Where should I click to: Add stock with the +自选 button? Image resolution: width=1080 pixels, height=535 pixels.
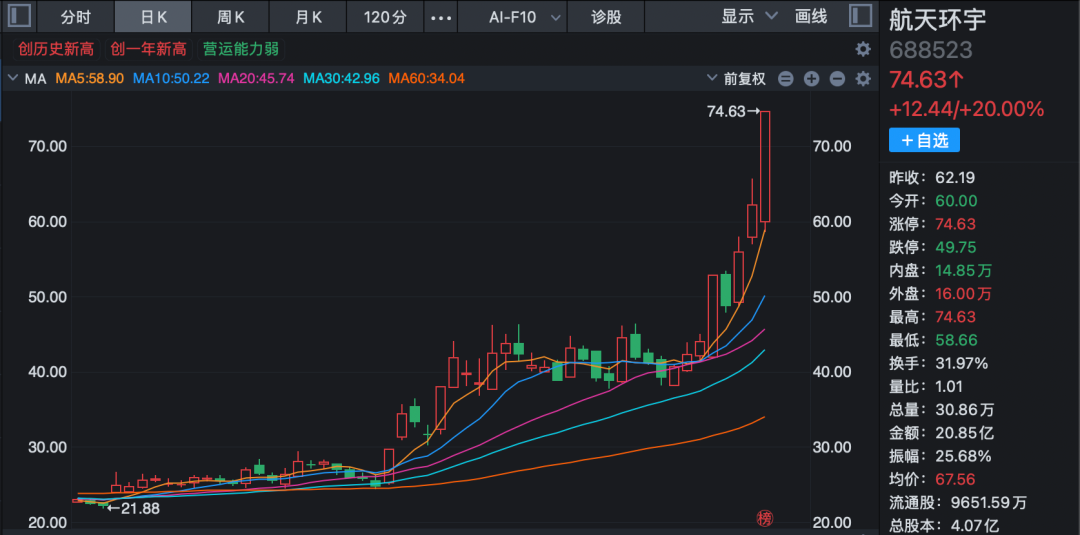pos(924,140)
